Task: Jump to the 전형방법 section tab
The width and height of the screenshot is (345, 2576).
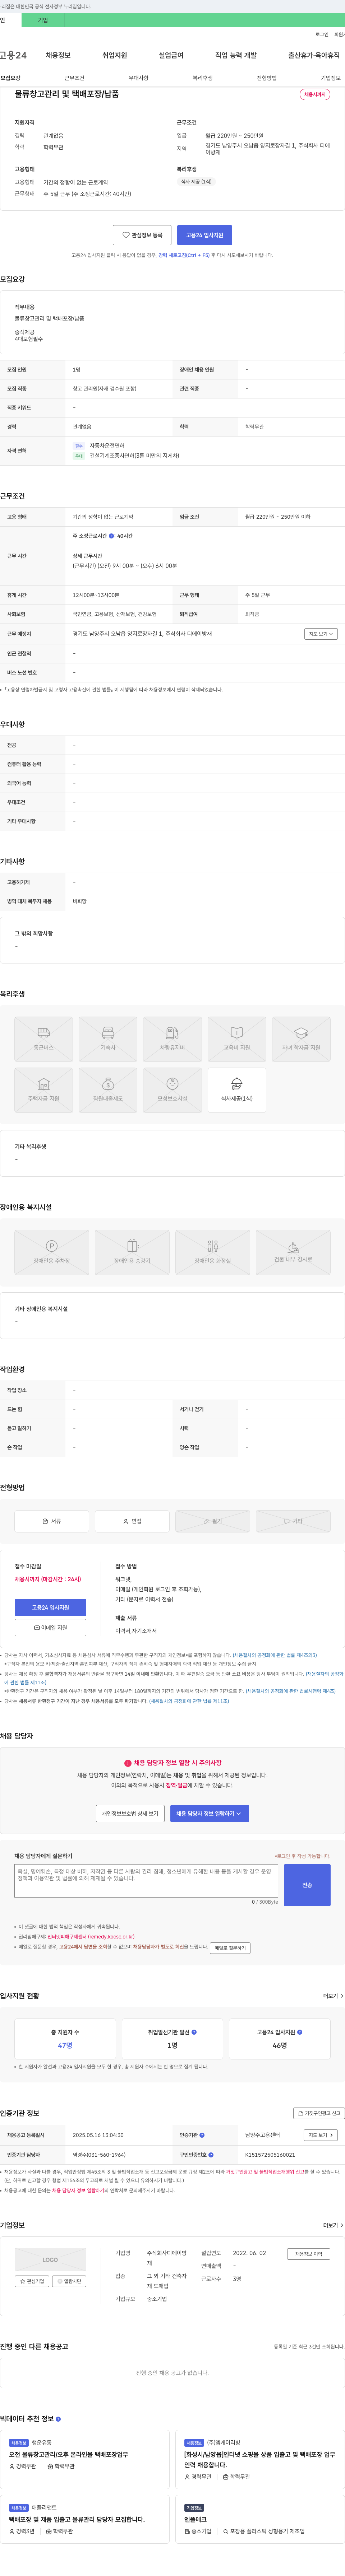Action: pos(267,78)
